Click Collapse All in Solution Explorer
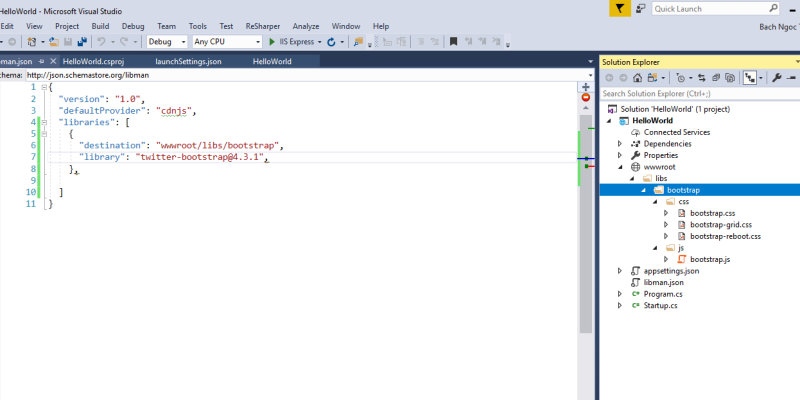 point(716,77)
